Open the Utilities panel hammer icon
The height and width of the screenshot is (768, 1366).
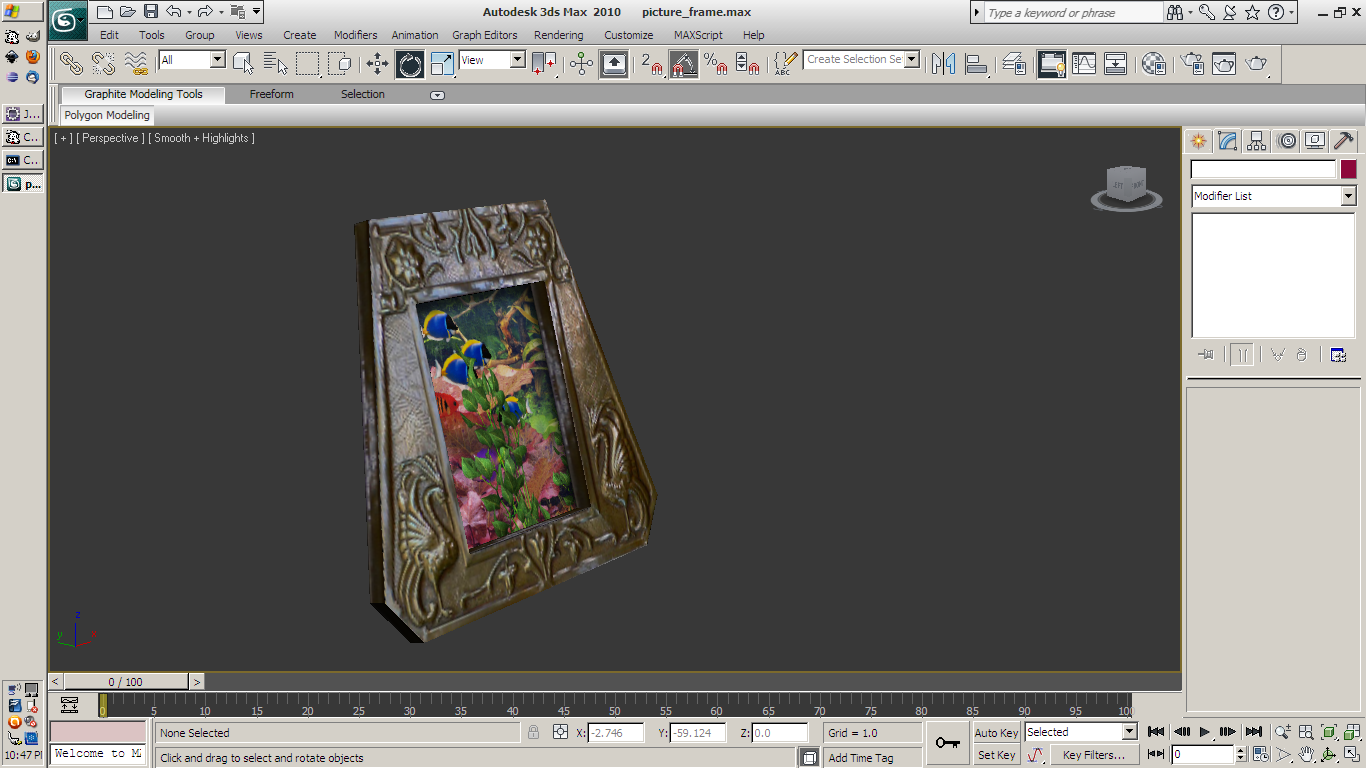(x=1344, y=141)
